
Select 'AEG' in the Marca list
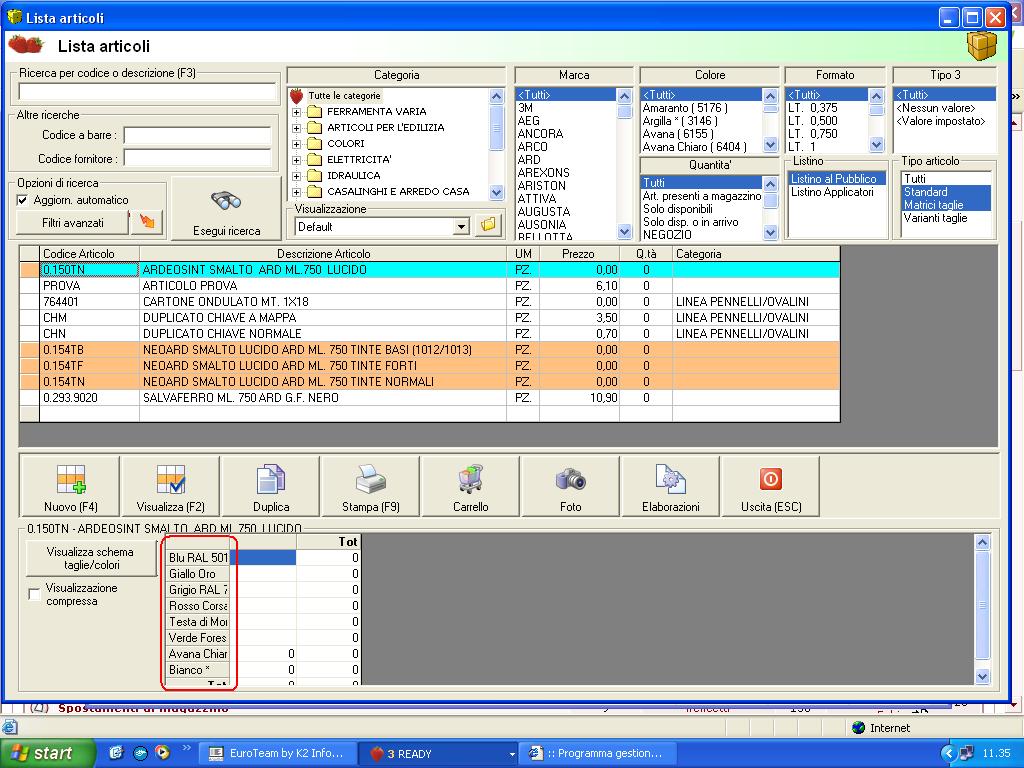point(528,121)
